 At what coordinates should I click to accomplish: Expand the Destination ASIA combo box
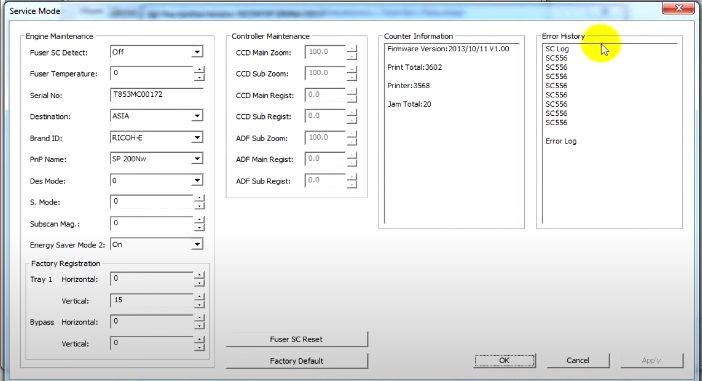coord(197,116)
